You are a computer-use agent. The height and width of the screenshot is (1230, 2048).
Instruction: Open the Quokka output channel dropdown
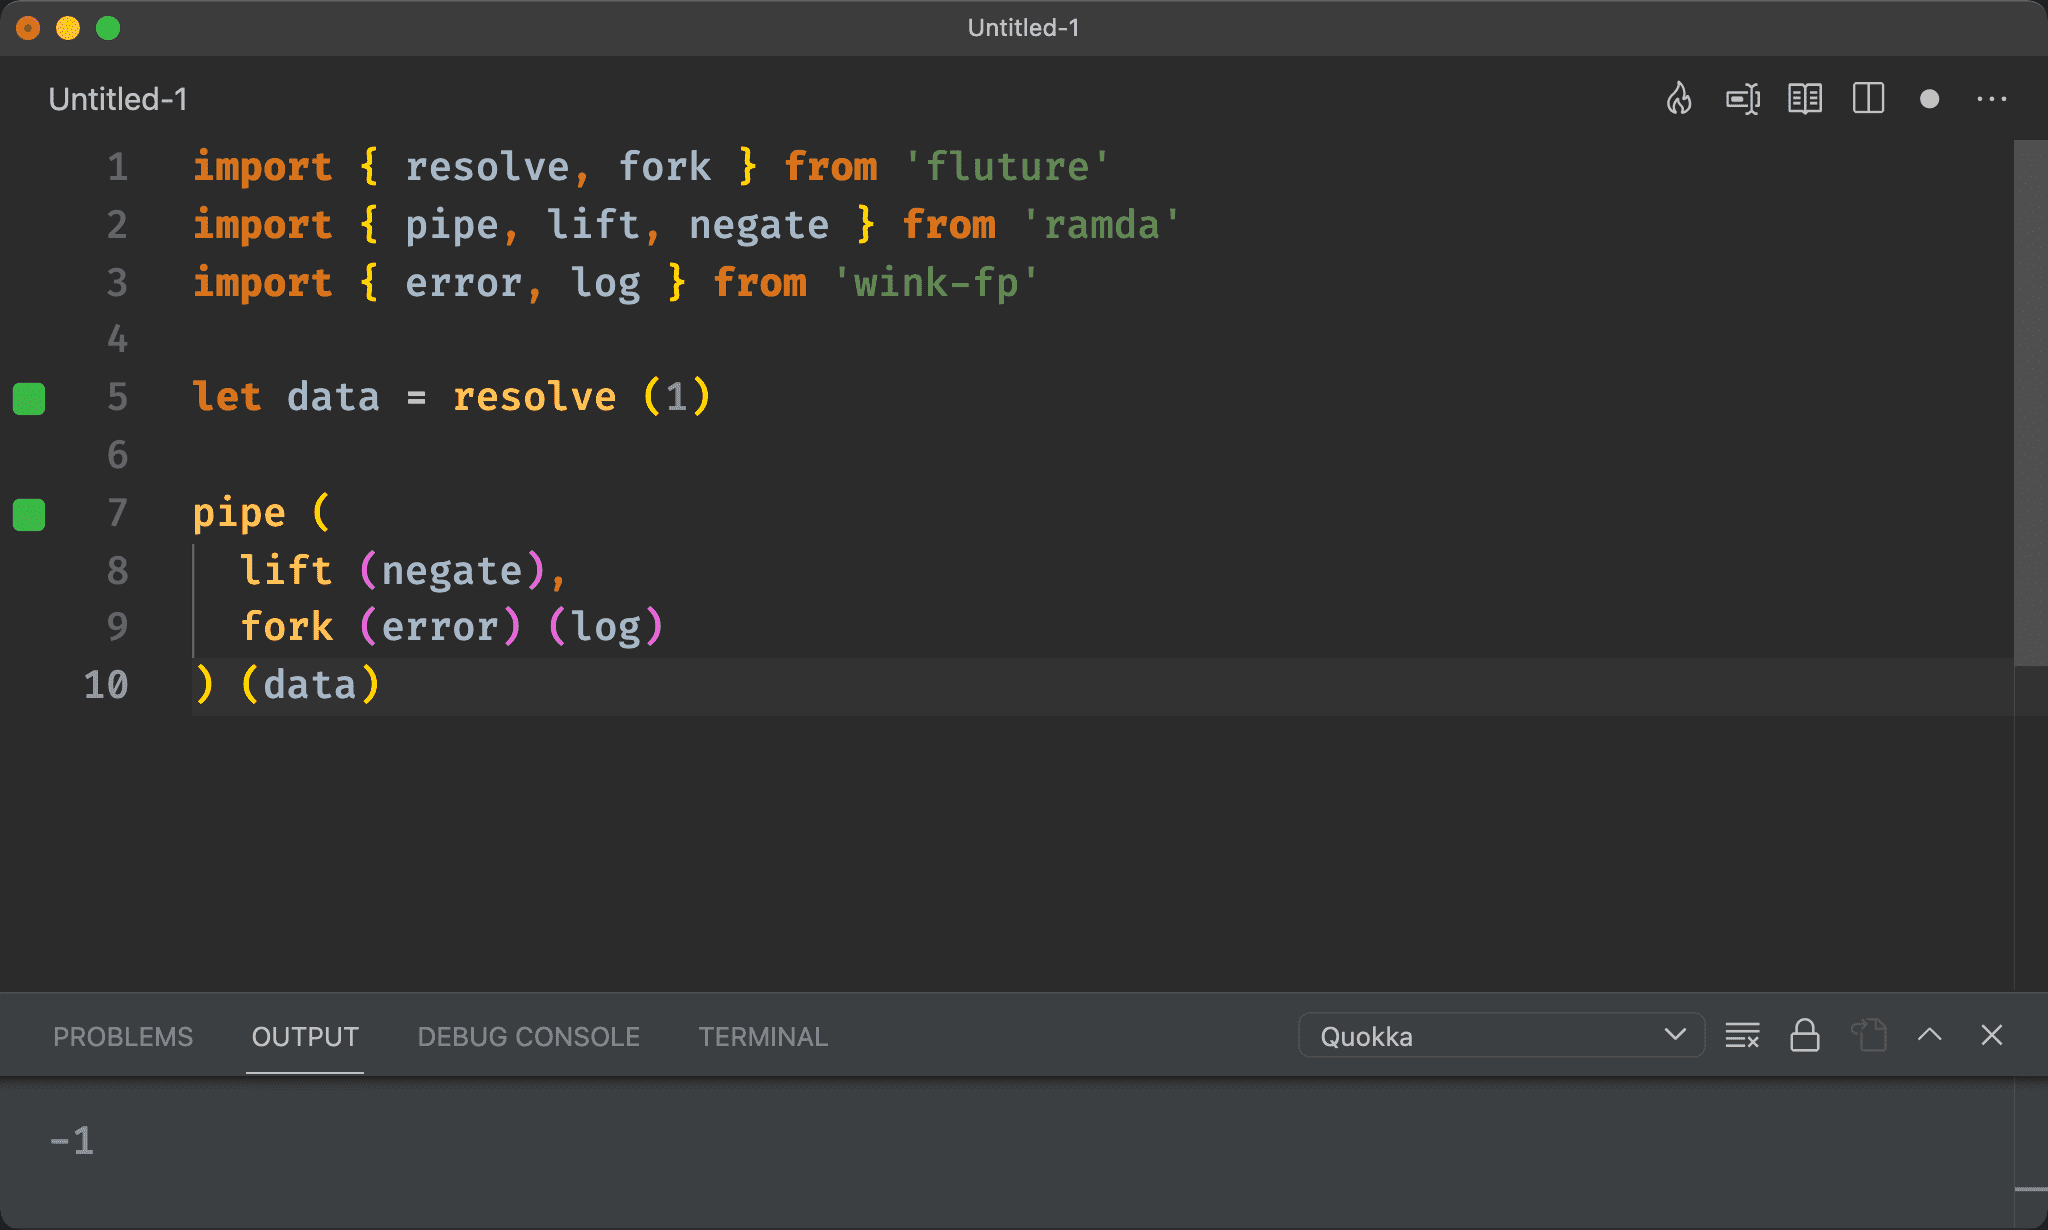click(1501, 1035)
